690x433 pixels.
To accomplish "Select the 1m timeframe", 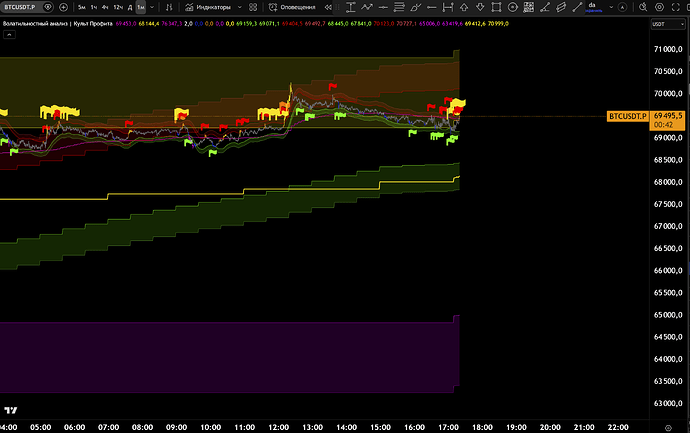I will pos(140,6).
